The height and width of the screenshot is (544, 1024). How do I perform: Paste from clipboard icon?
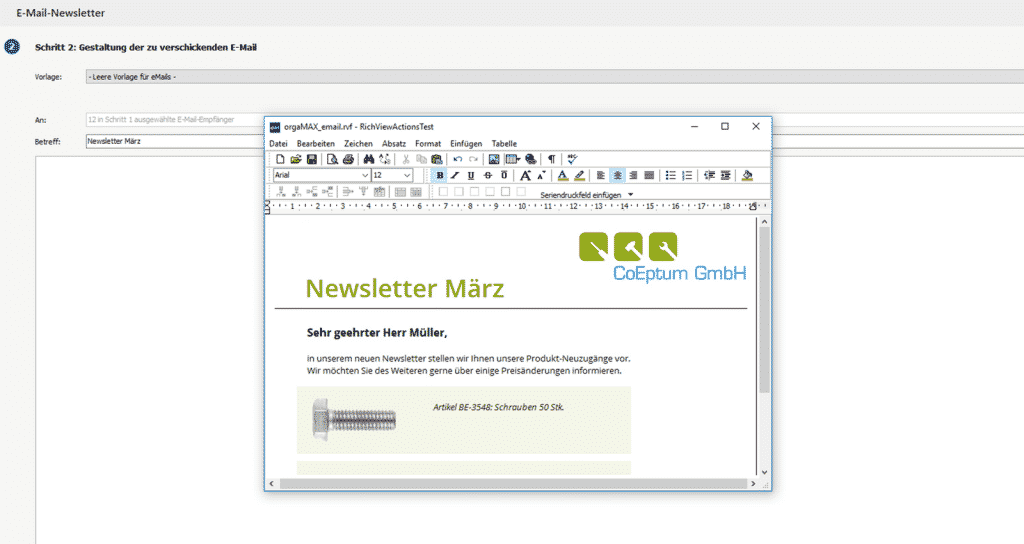pyautogui.click(x=437, y=159)
